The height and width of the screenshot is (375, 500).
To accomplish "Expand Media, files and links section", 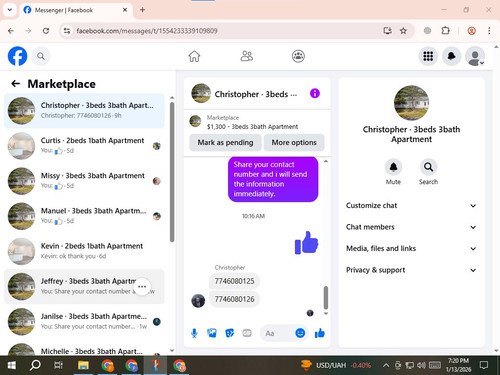I will [x=411, y=248].
